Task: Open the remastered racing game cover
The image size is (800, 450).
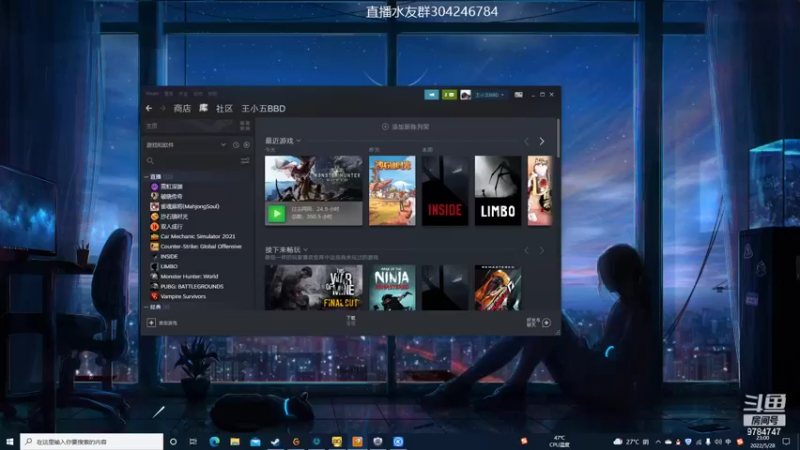Action: pyautogui.click(x=498, y=287)
